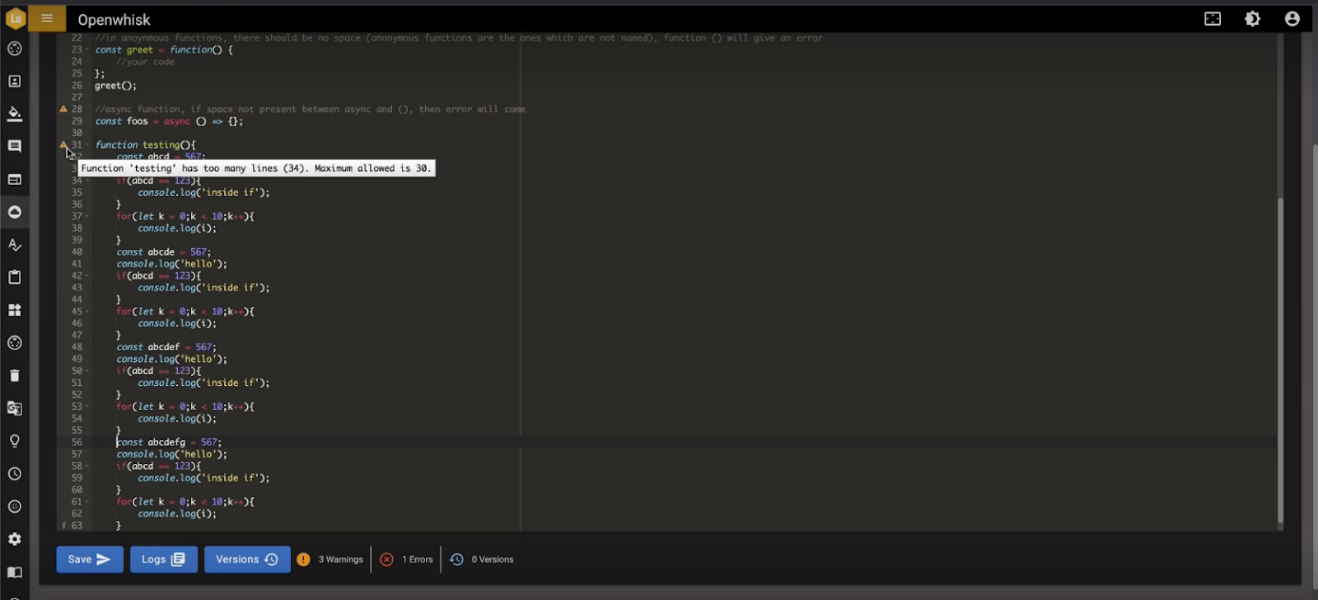Screen dimensions: 1318x600
Task: Collapse the if block at line 42
Action: [x=87, y=276]
